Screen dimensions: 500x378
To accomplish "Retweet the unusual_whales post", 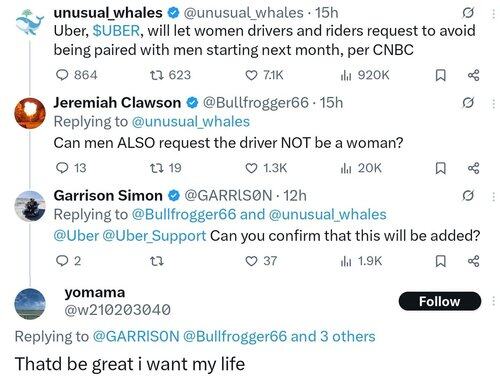I will click(x=170, y=75).
